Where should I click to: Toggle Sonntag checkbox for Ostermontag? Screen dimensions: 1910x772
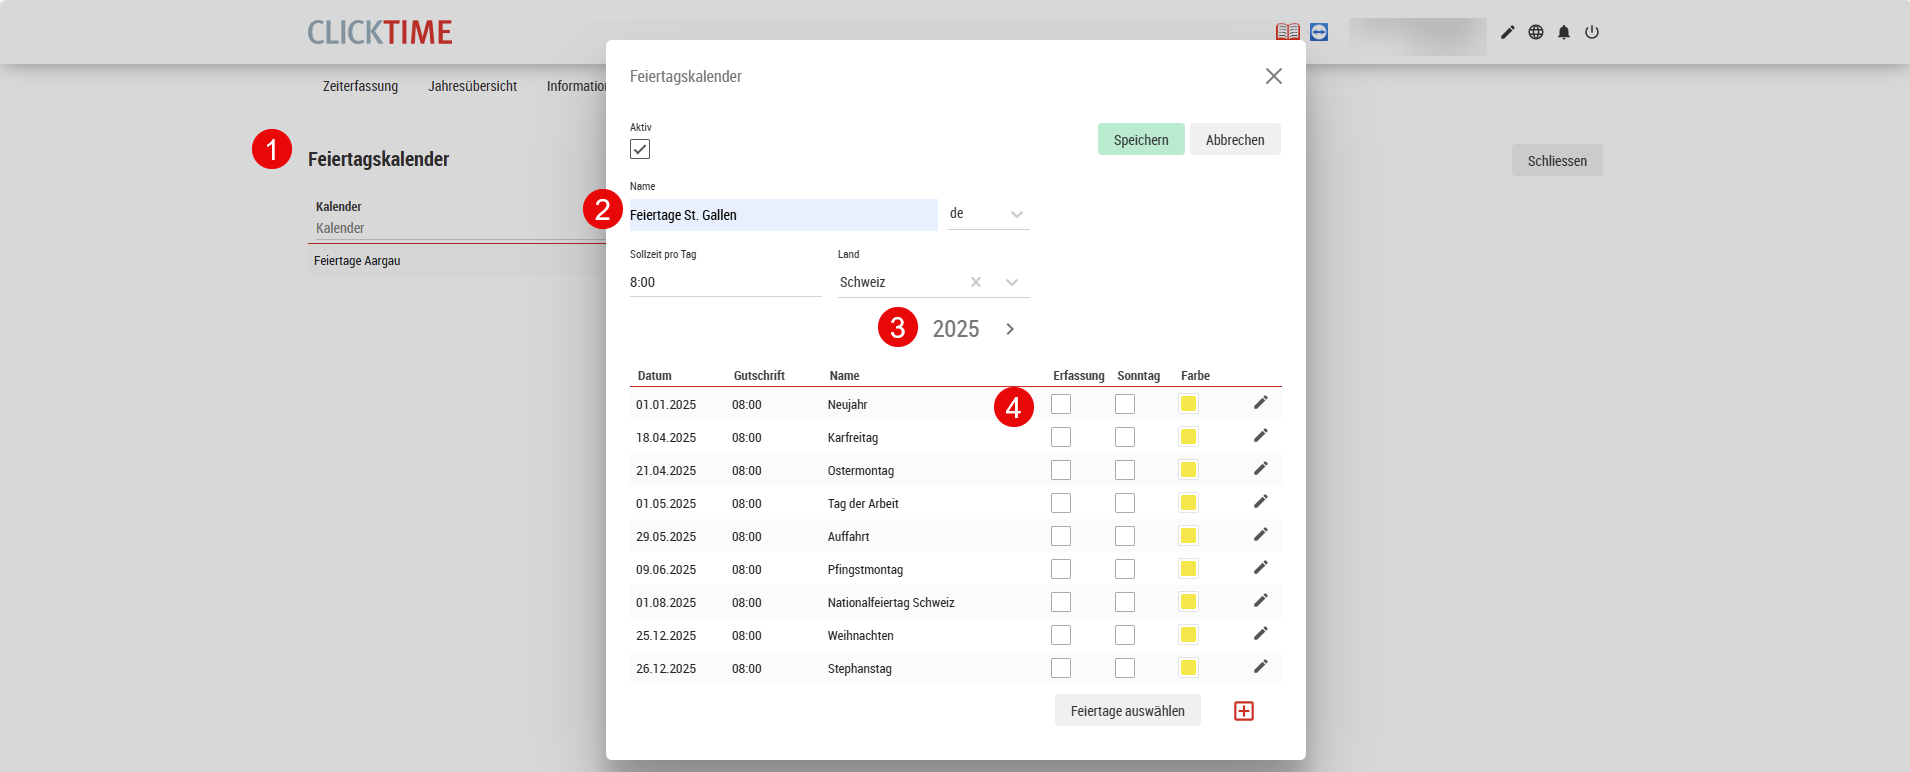coord(1125,470)
